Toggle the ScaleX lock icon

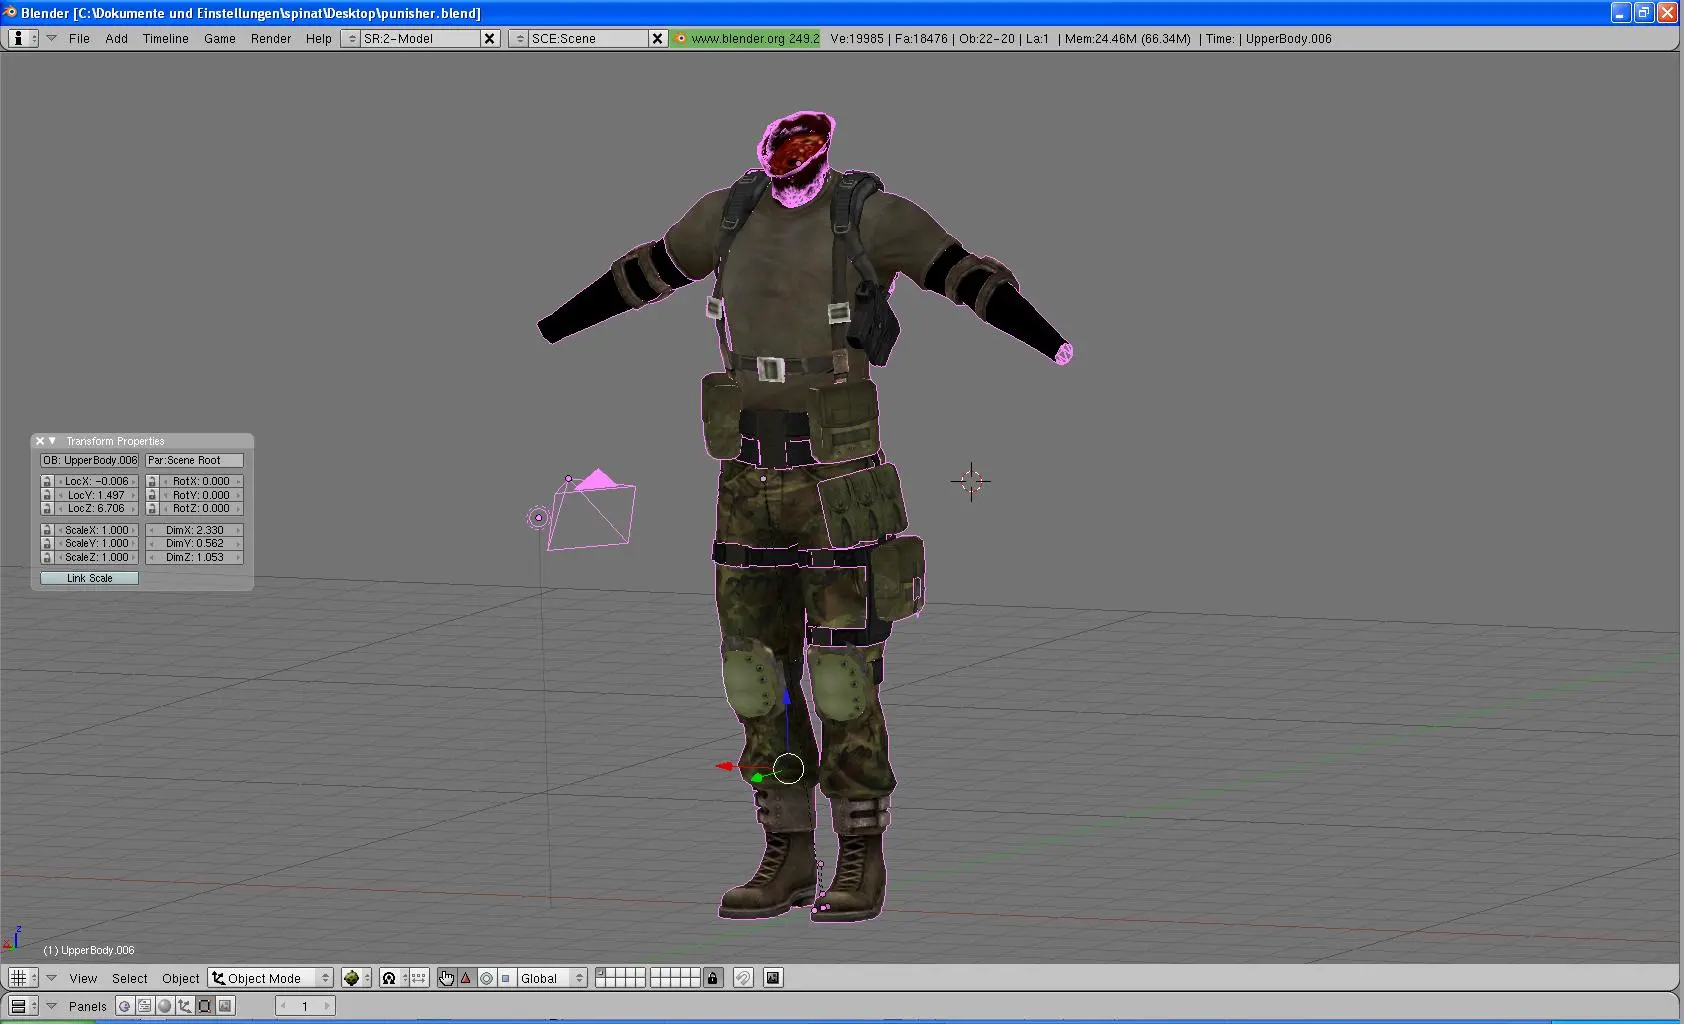pyautogui.click(x=47, y=530)
